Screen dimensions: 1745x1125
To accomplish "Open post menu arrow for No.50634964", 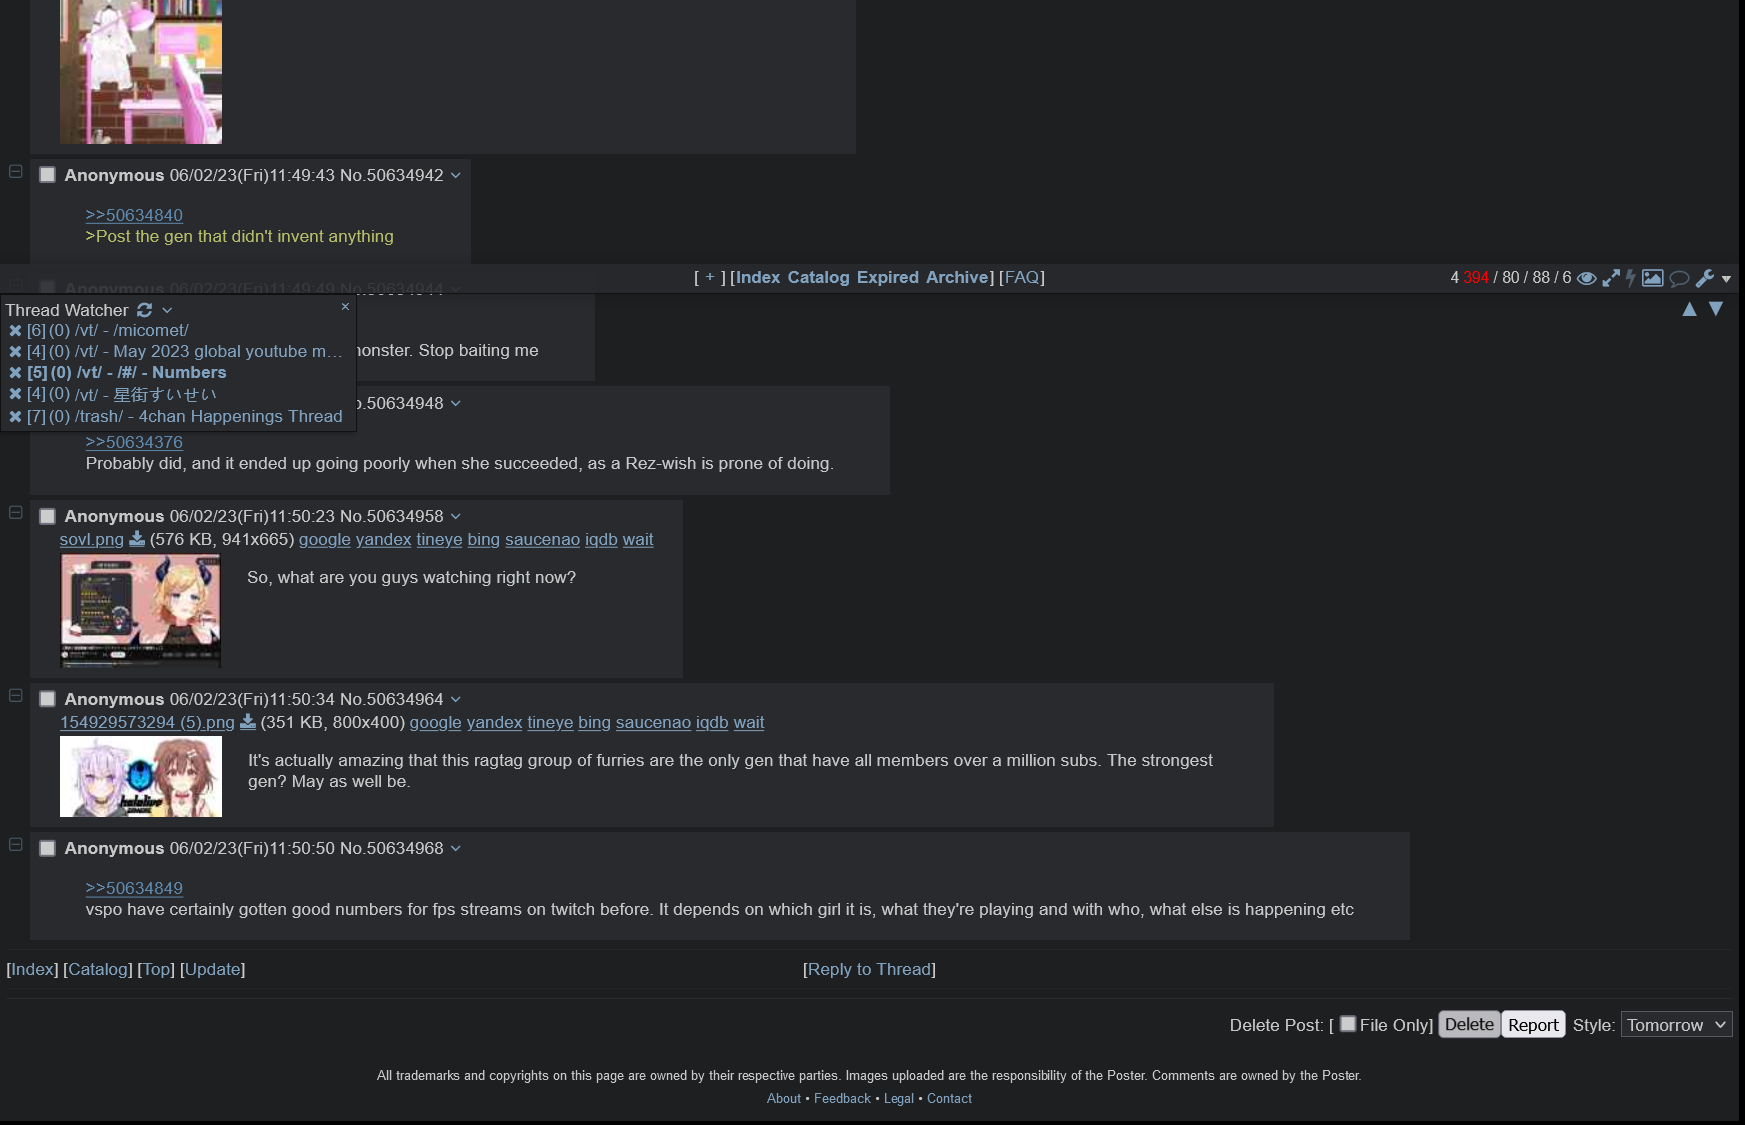I will click(x=456, y=699).
